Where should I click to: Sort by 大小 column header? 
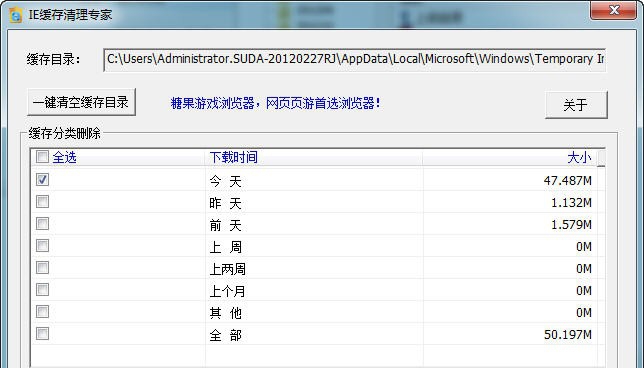(510, 157)
